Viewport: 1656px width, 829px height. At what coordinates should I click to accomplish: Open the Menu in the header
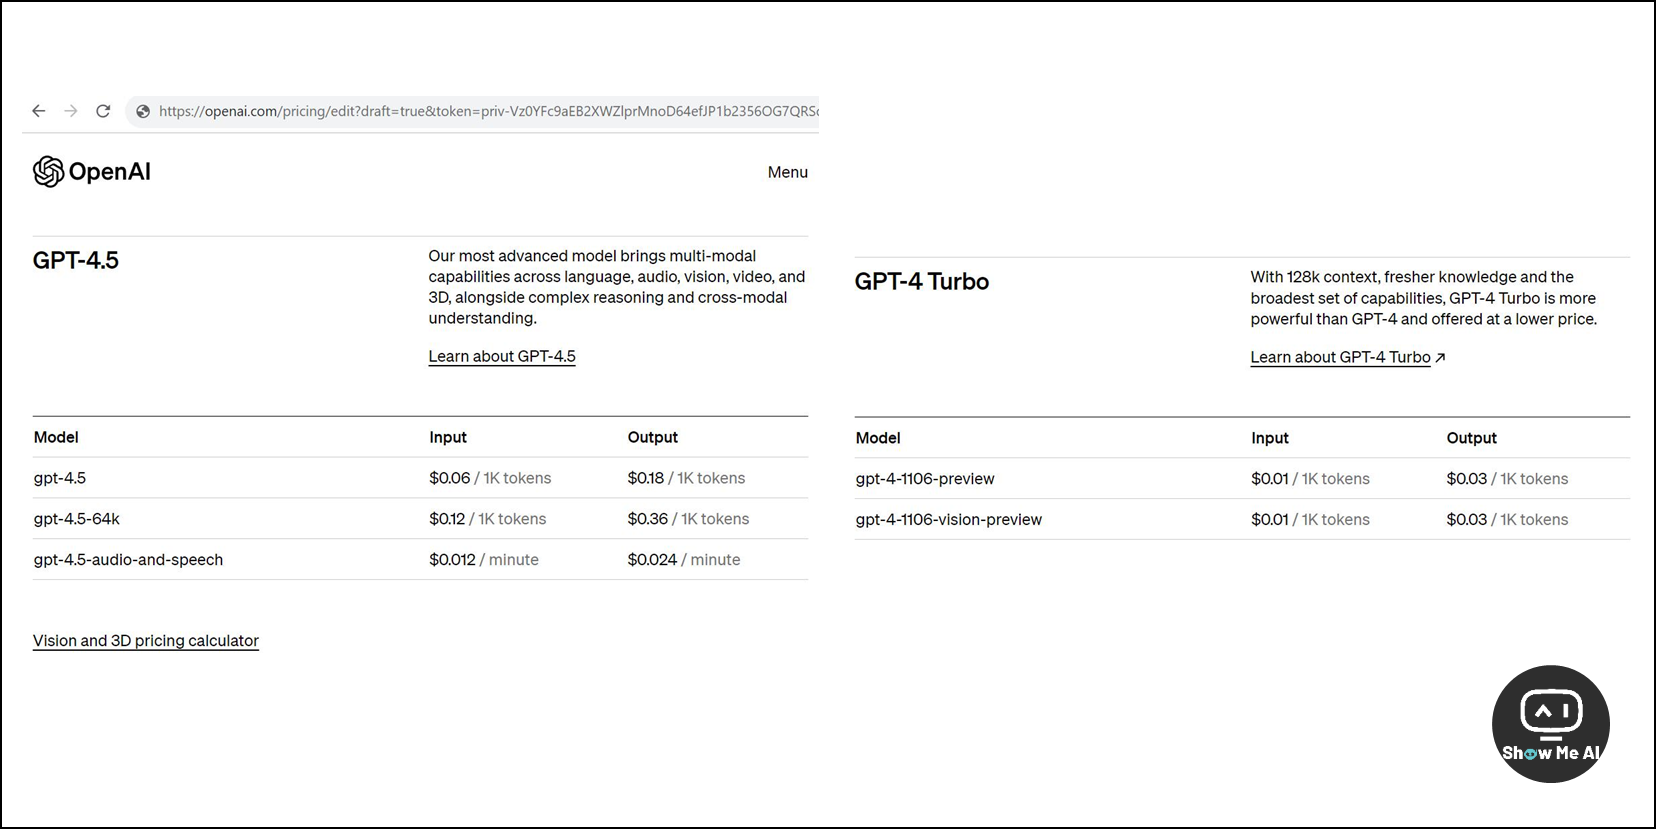point(788,172)
